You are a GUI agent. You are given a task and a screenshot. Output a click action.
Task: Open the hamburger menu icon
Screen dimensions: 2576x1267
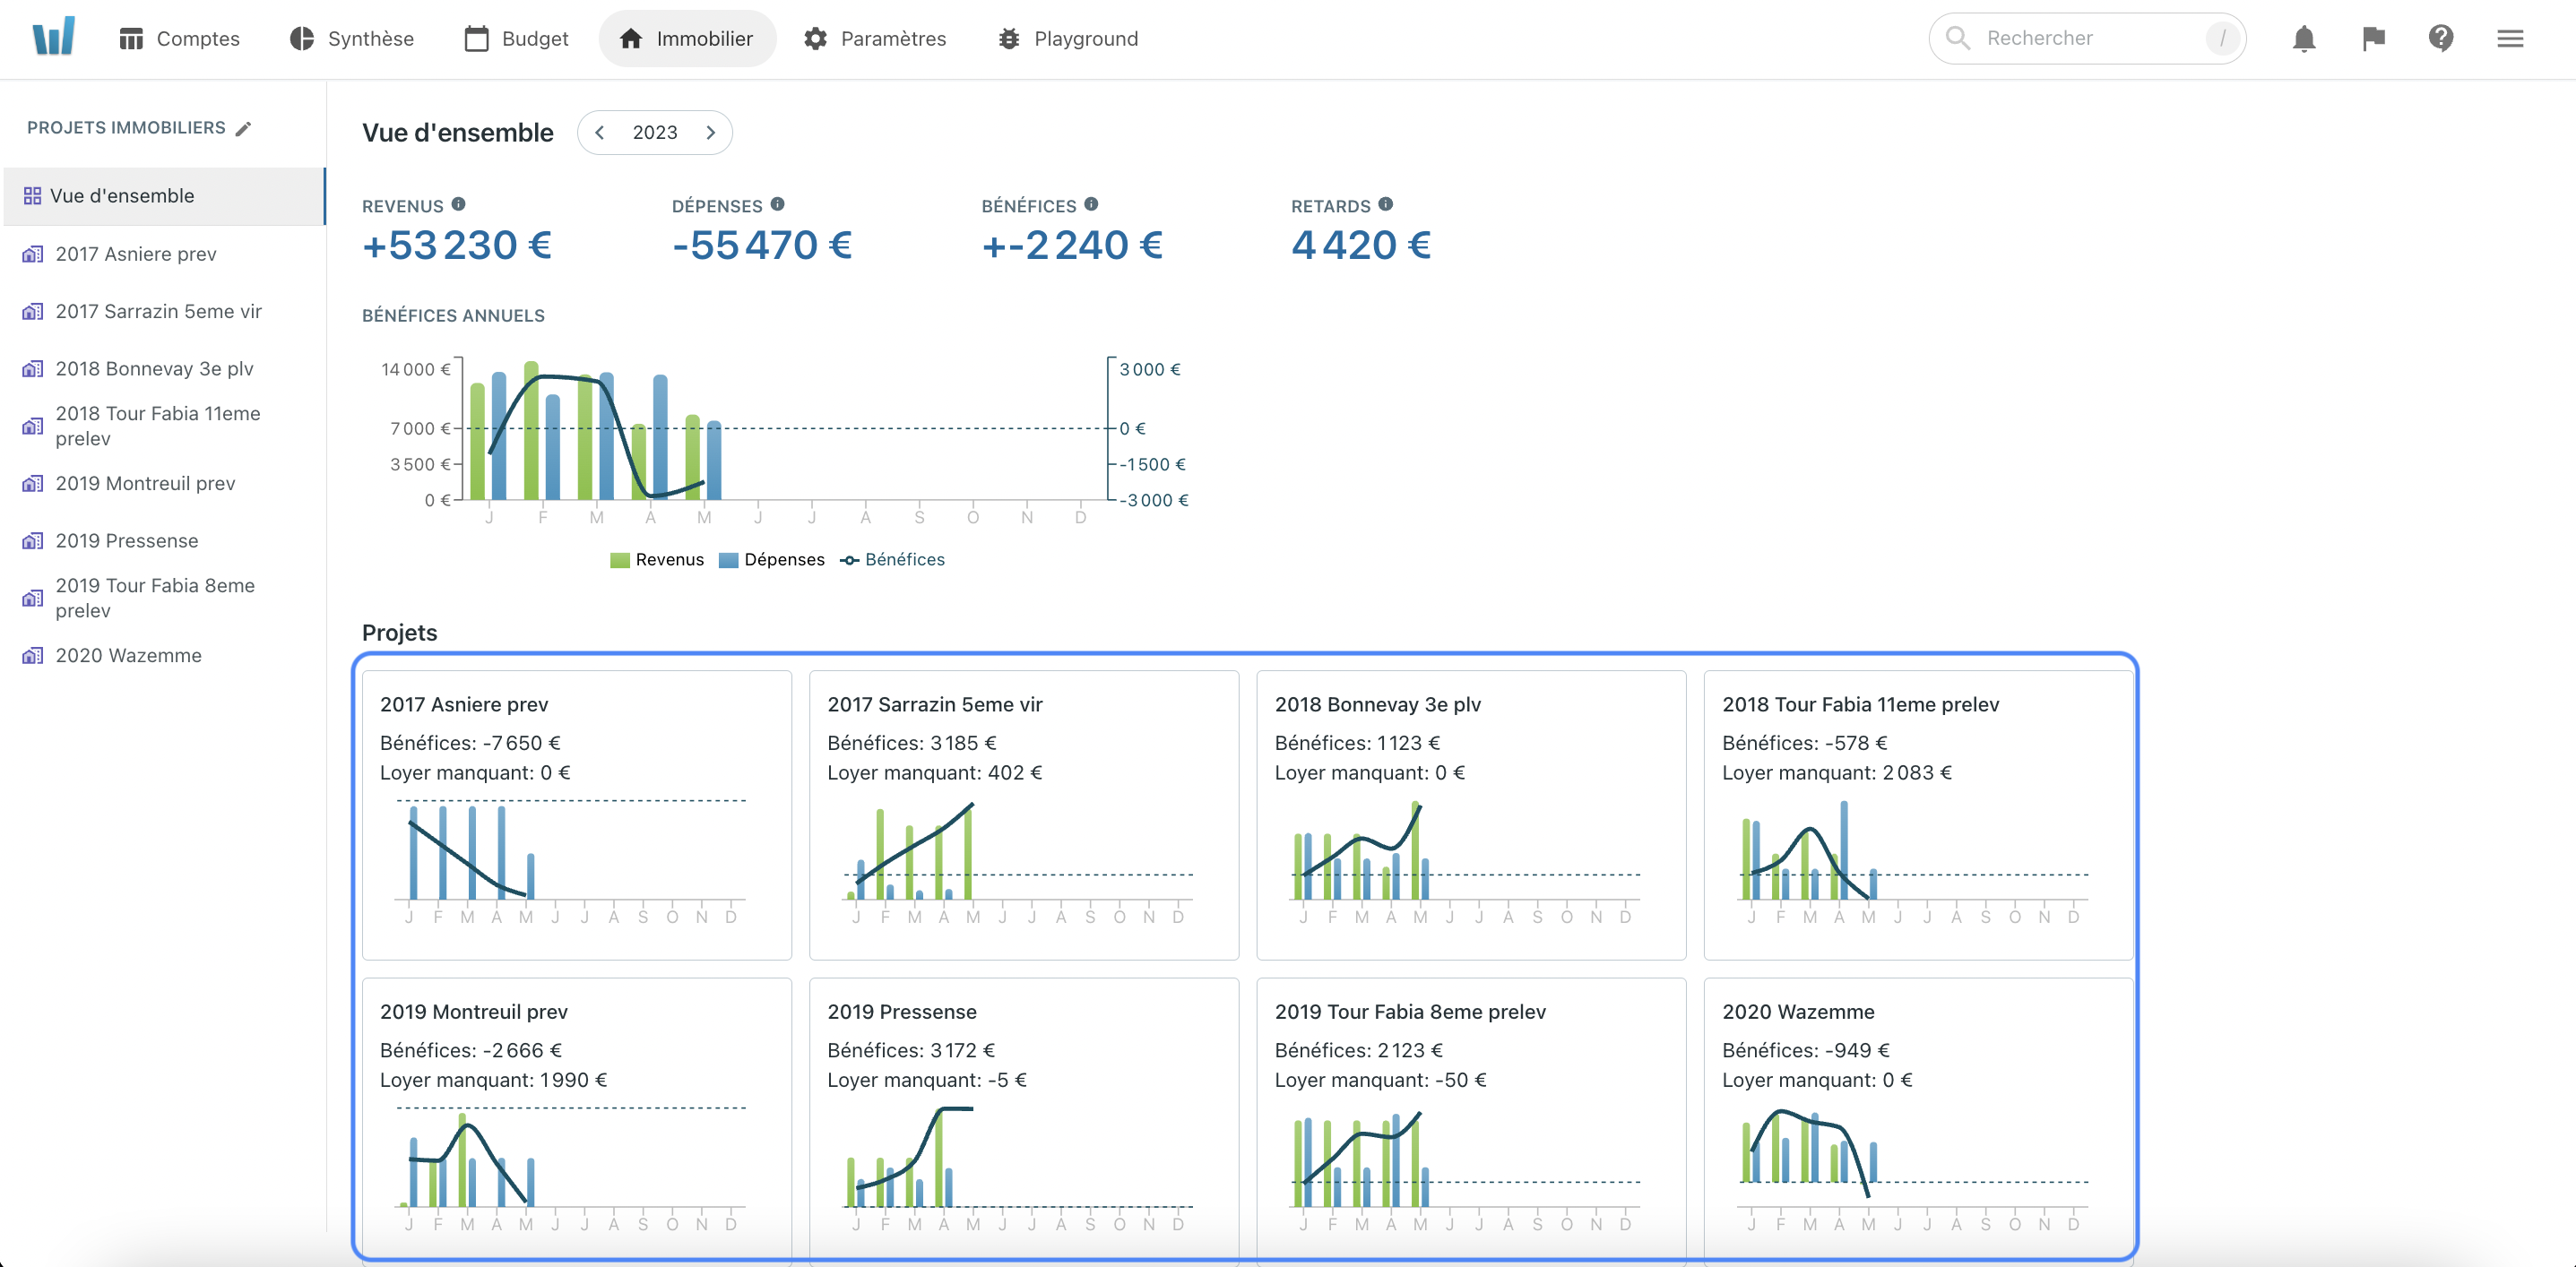[2509, 39]
